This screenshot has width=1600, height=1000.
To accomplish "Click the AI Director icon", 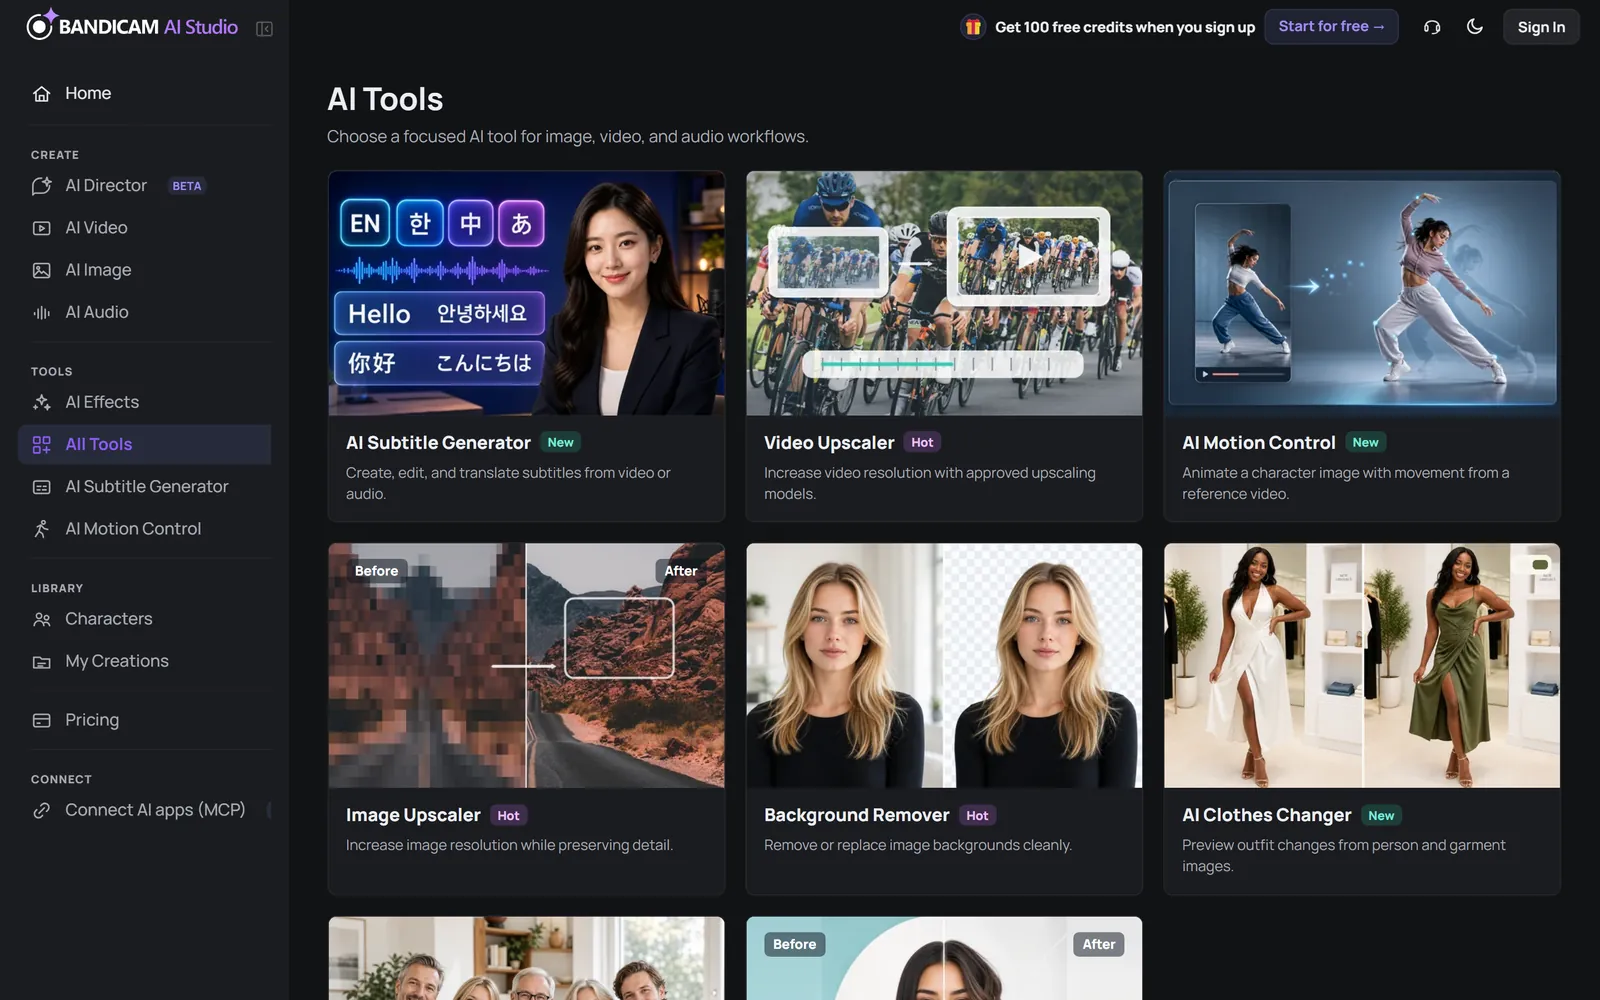I will [41, 186].
